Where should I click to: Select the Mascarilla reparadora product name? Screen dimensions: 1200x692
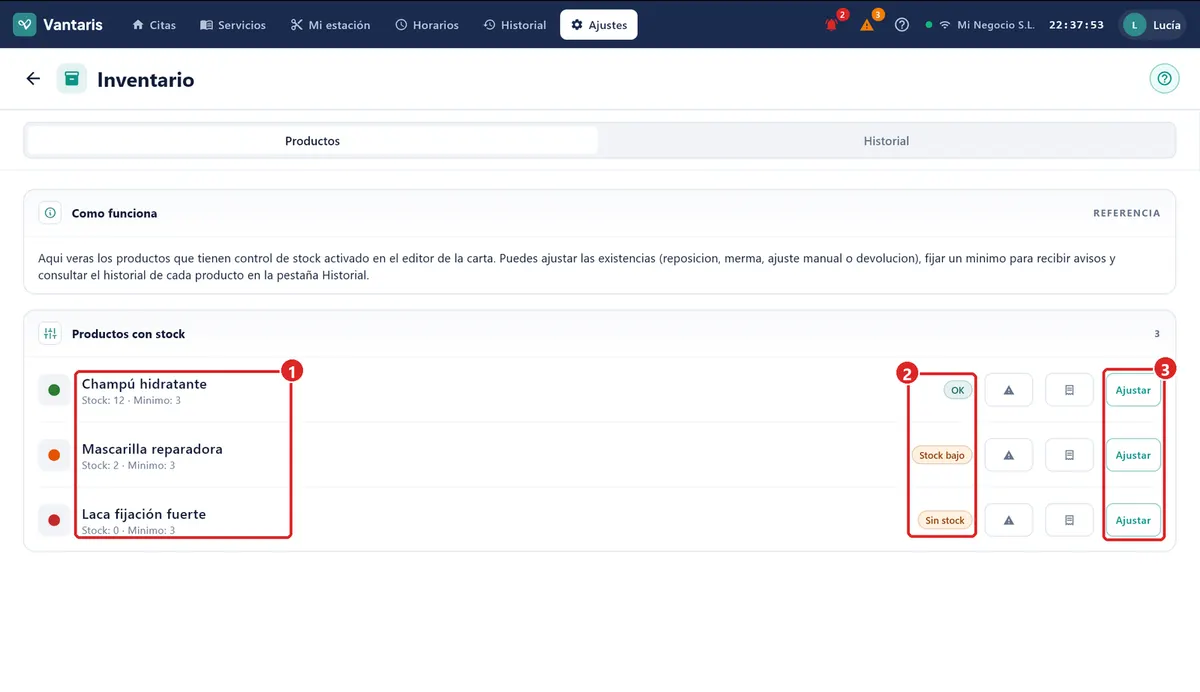(152, 449)
